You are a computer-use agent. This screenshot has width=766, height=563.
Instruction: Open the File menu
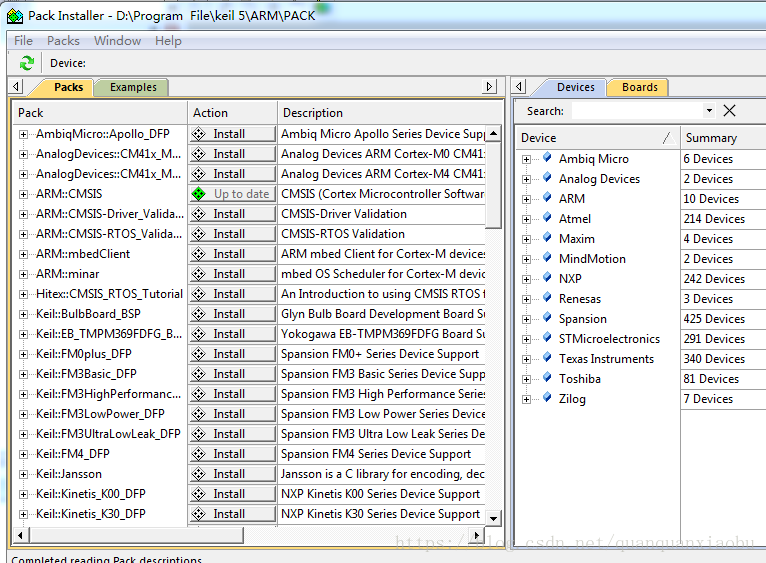(23, 41)
